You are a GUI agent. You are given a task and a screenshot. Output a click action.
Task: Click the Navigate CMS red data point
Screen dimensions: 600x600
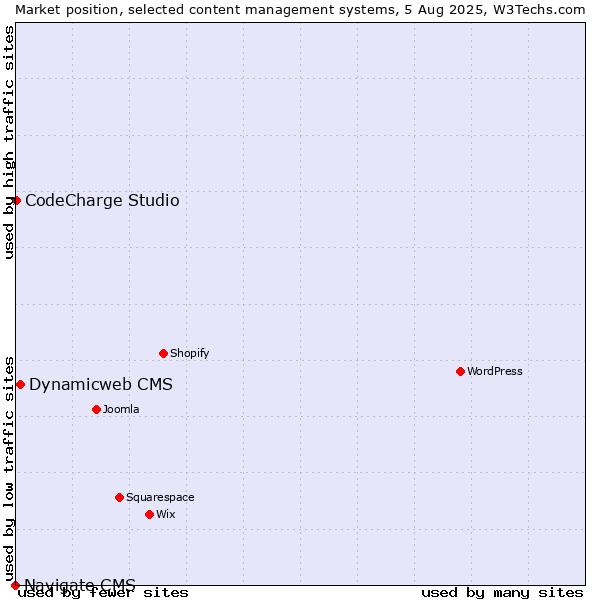click(15, 585)
